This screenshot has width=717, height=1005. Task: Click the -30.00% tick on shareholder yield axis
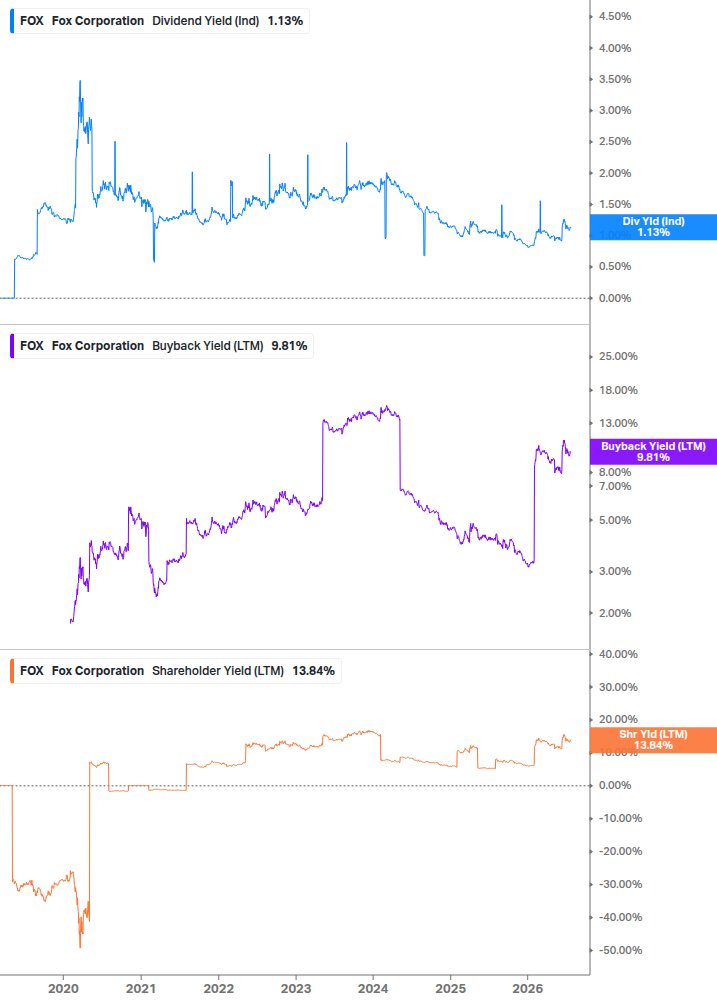(620, 885)
